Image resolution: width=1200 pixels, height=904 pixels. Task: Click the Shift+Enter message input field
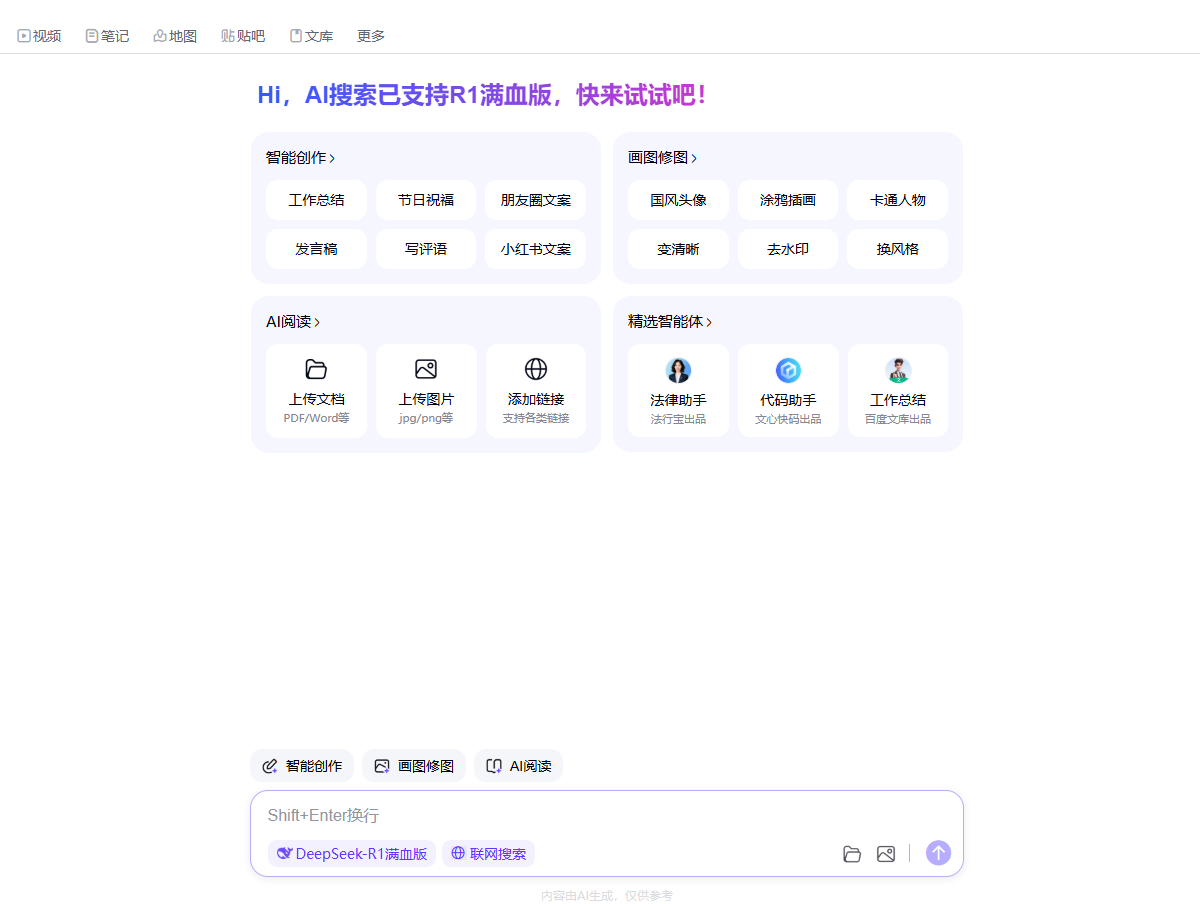600,816
